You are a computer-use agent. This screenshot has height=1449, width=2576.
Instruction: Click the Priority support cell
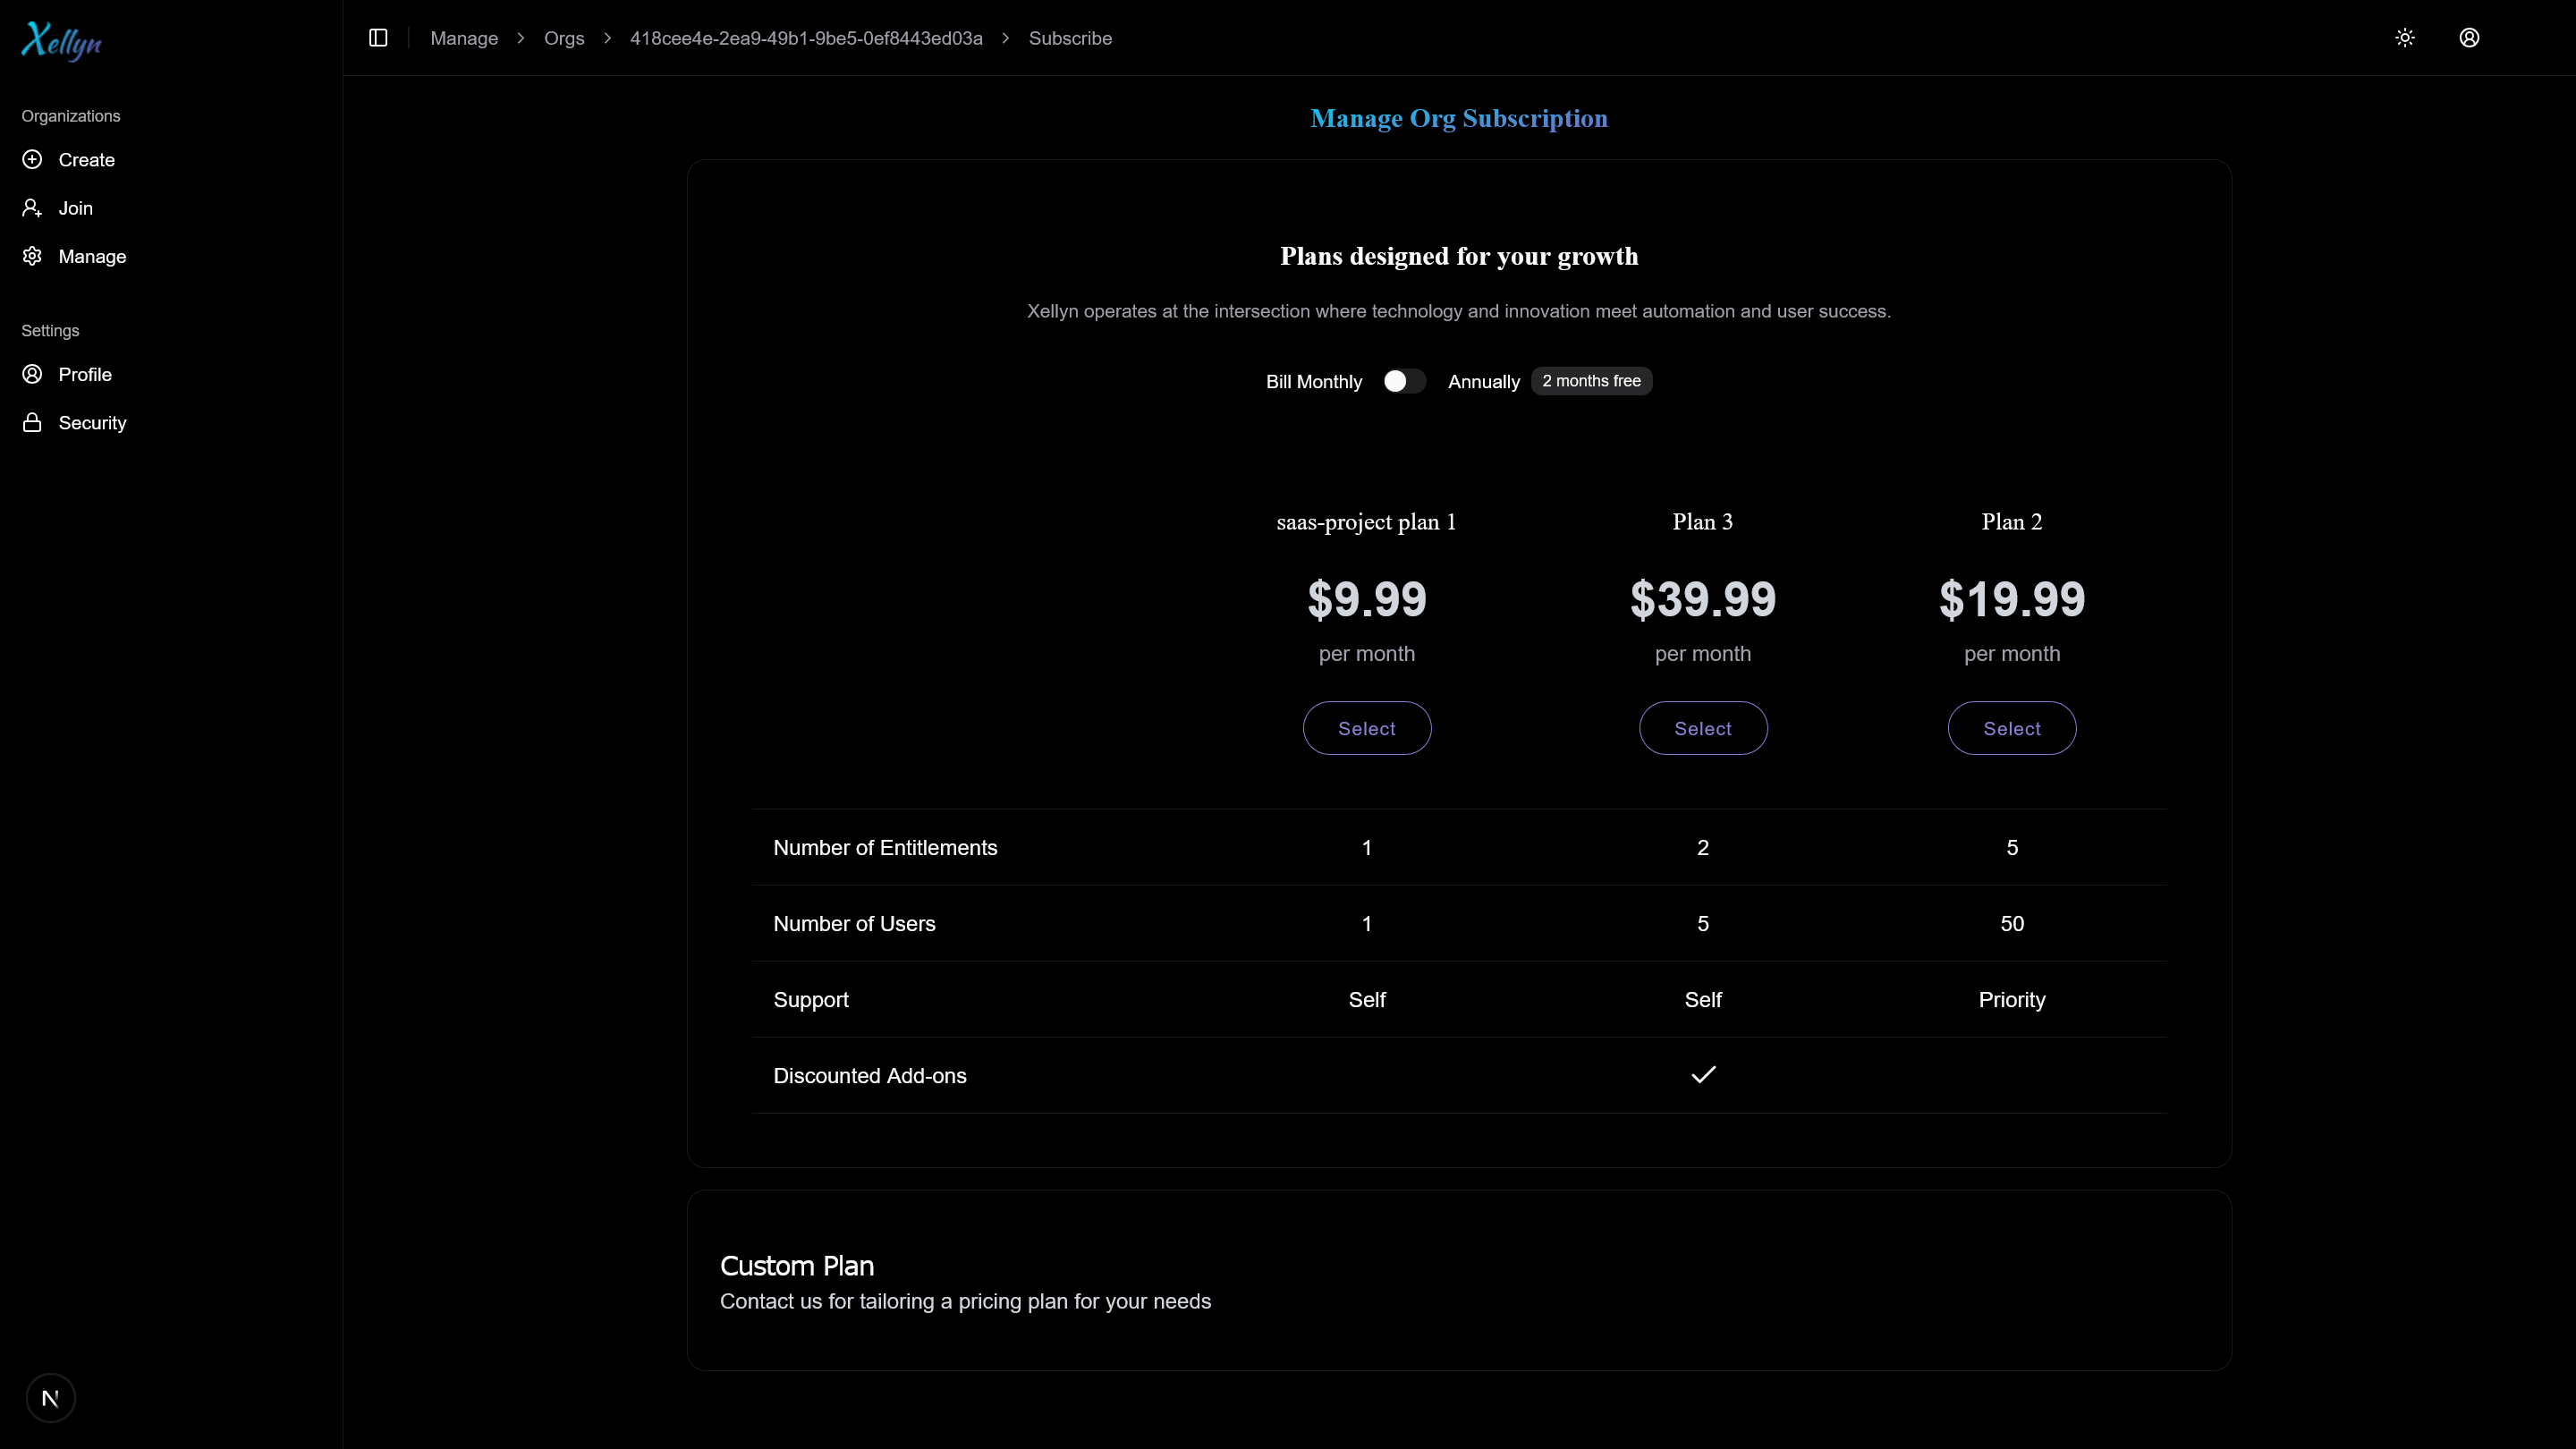2012,1000
